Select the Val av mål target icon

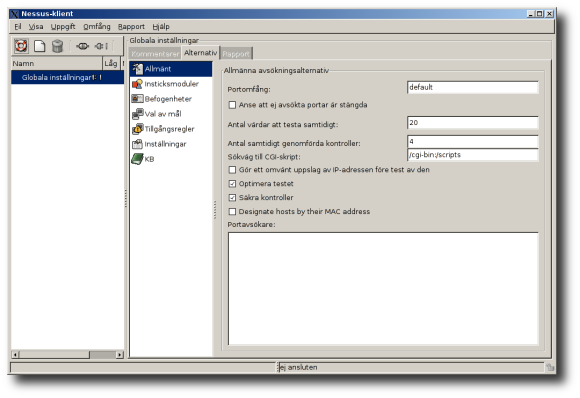pos(138,114)
